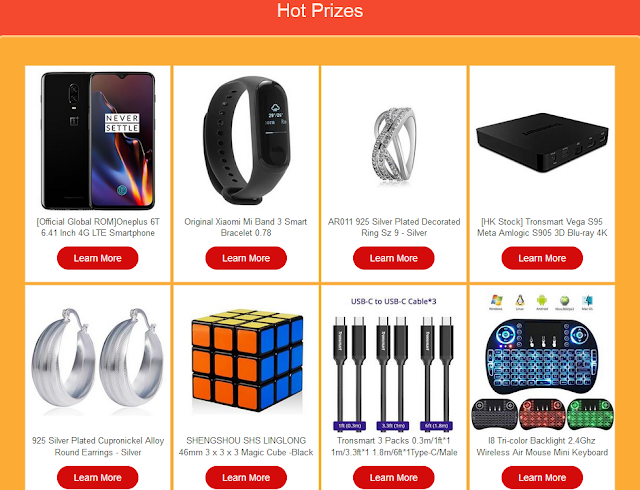Open the Original Xiaomi Mi Band 3 title
Viewport: 640px width, 490px height.
click(246, 227)
